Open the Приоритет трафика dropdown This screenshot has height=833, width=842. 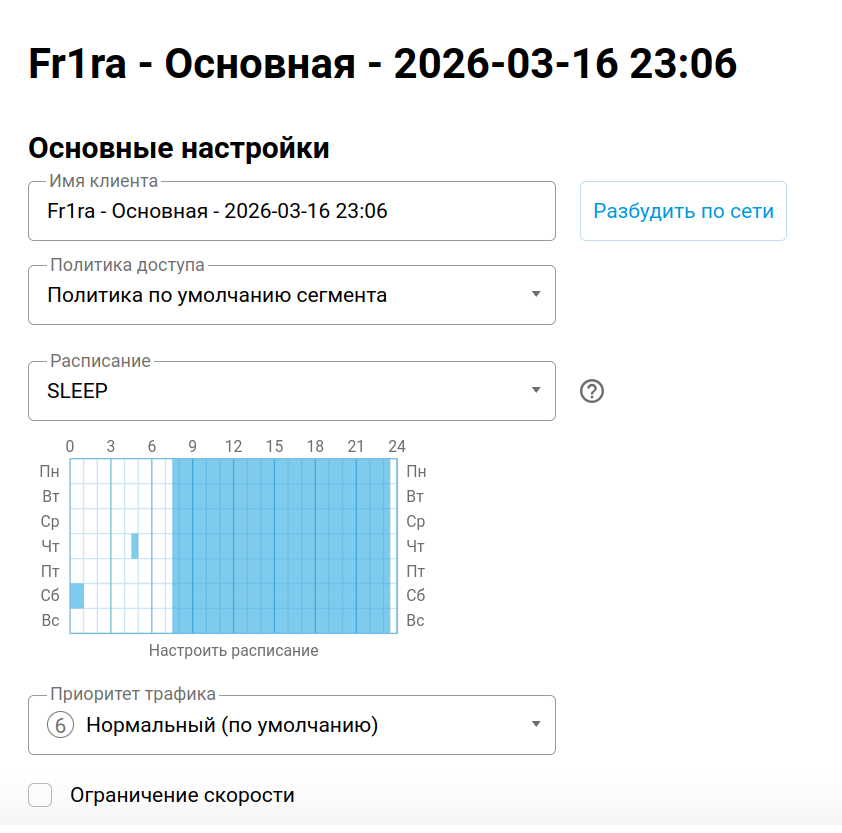click(x=291, y=725)
